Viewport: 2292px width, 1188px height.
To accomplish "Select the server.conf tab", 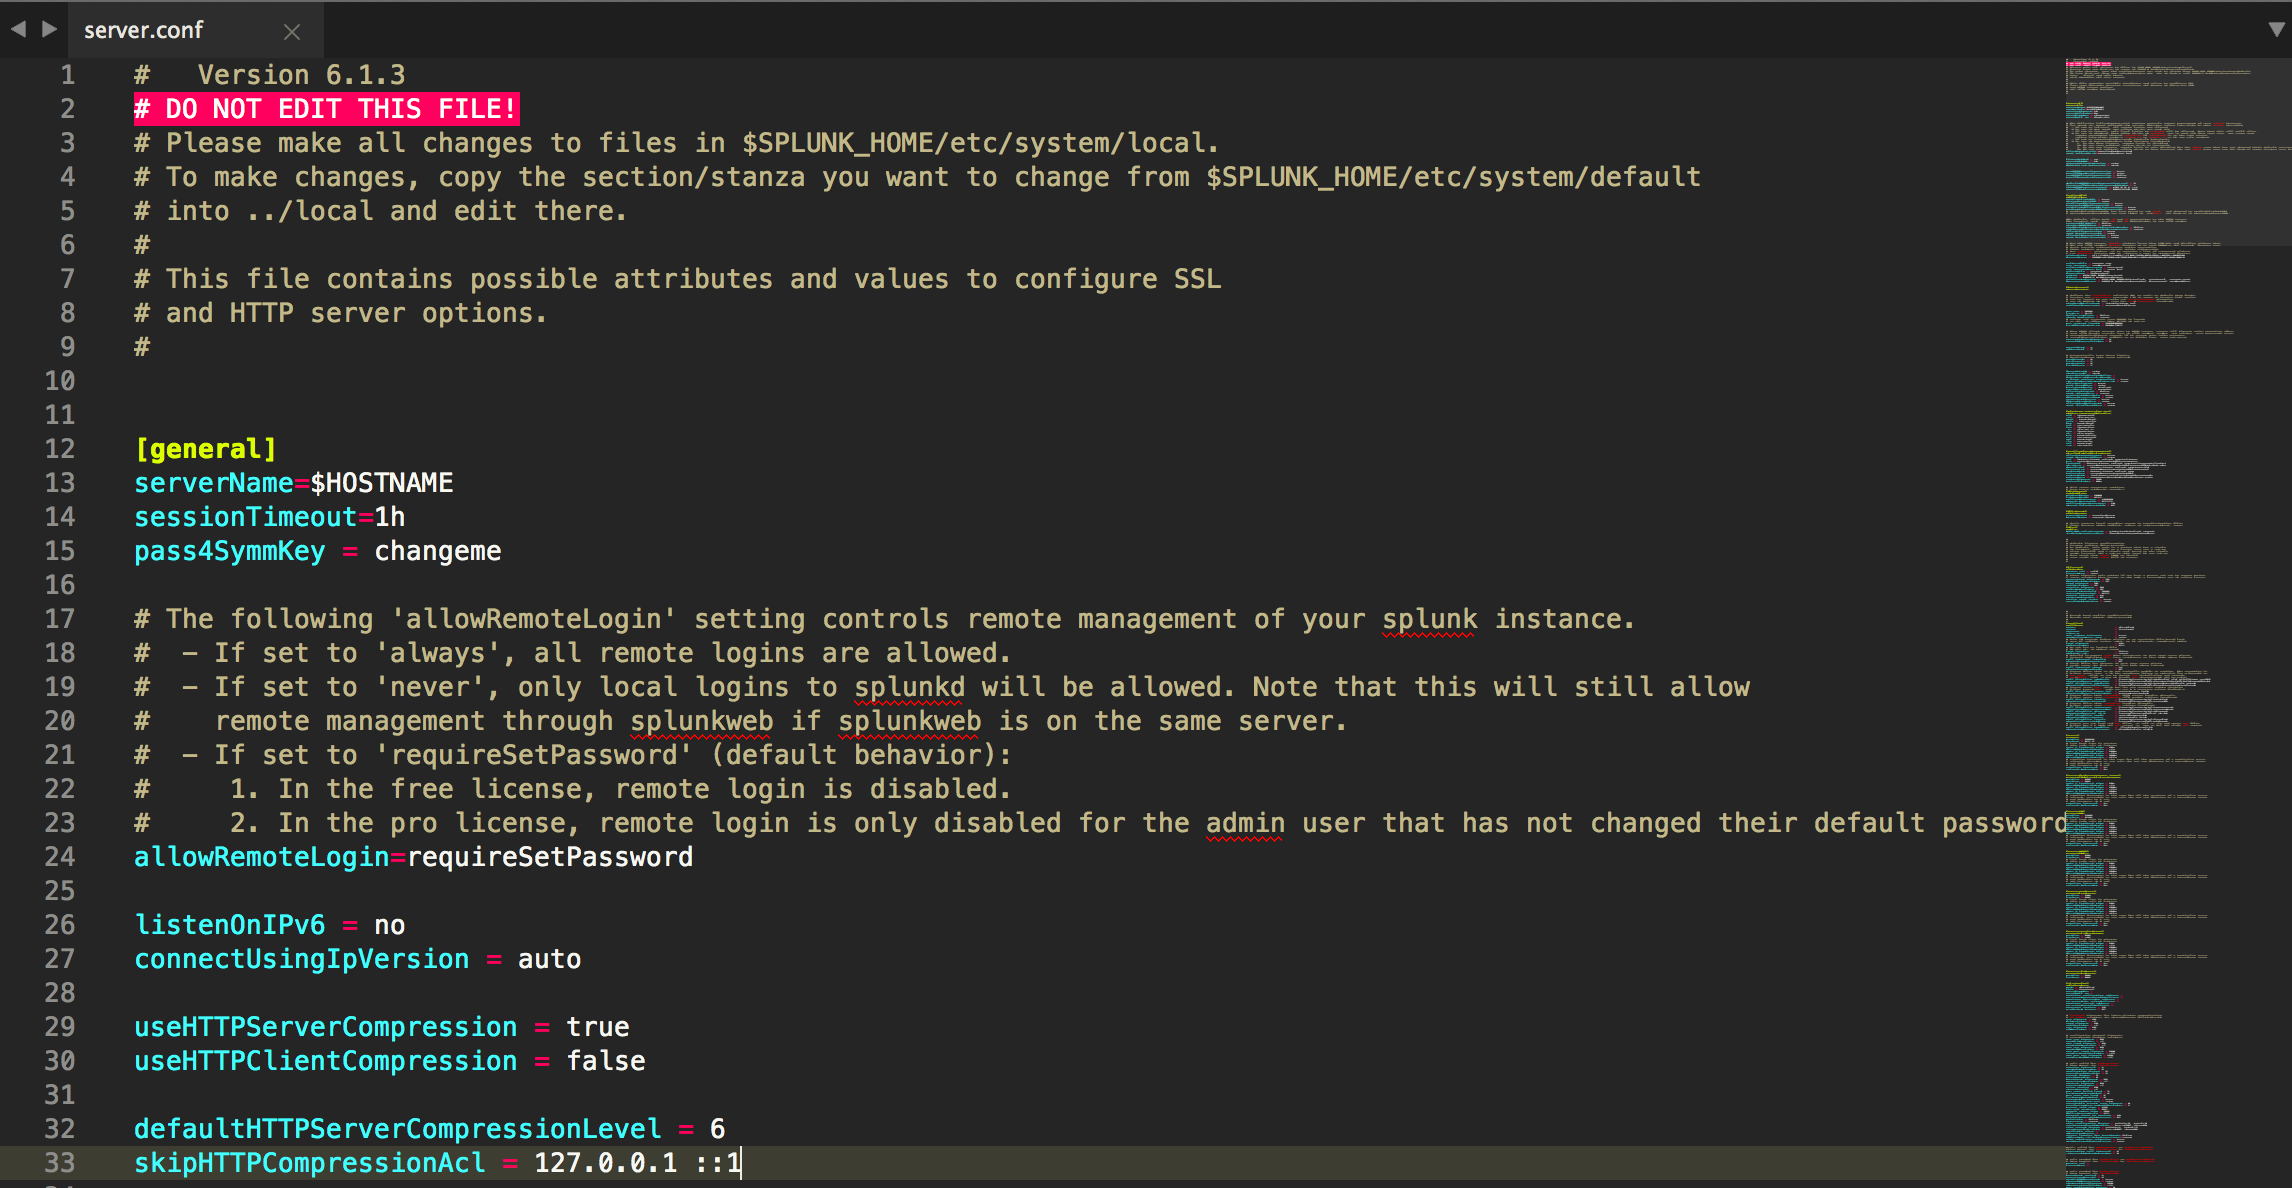I will tap(144, 30).
